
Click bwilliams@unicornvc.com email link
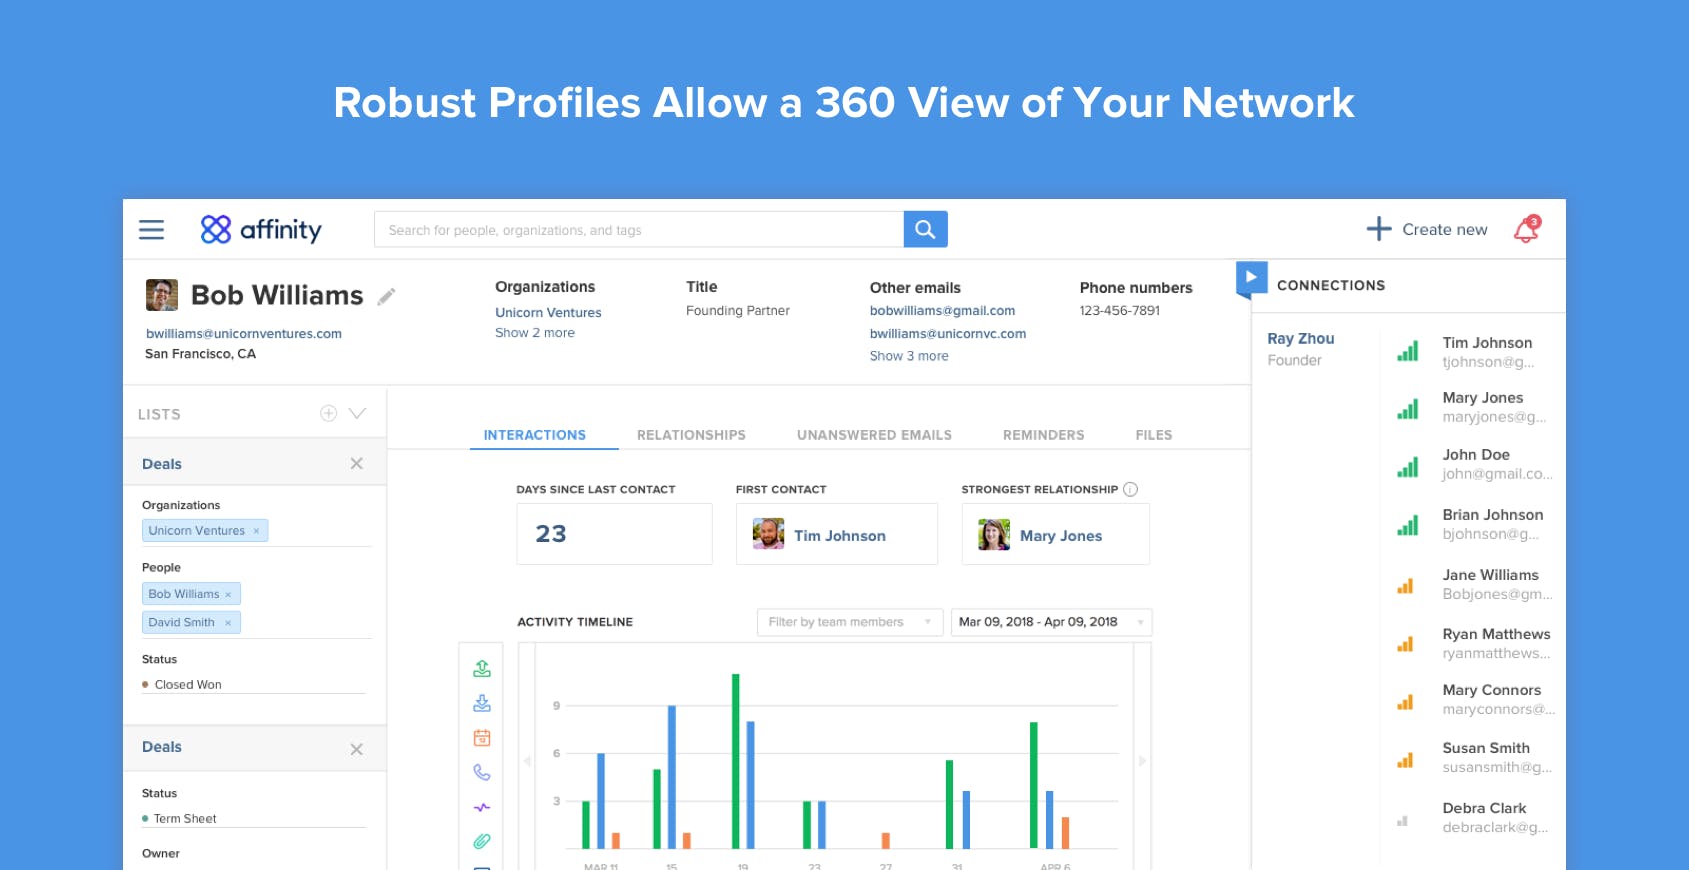point(948,334)
